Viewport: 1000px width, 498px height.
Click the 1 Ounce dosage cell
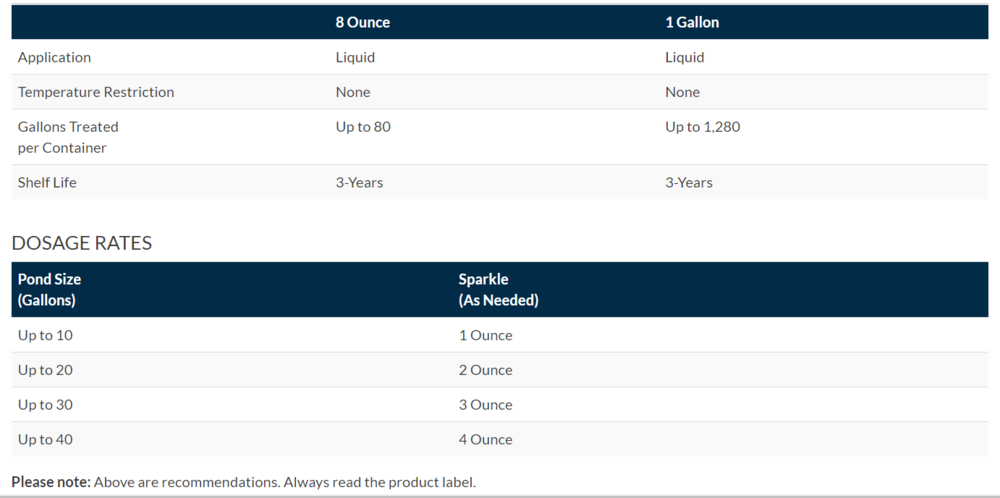pyautogui.click(x=485, y=335)
